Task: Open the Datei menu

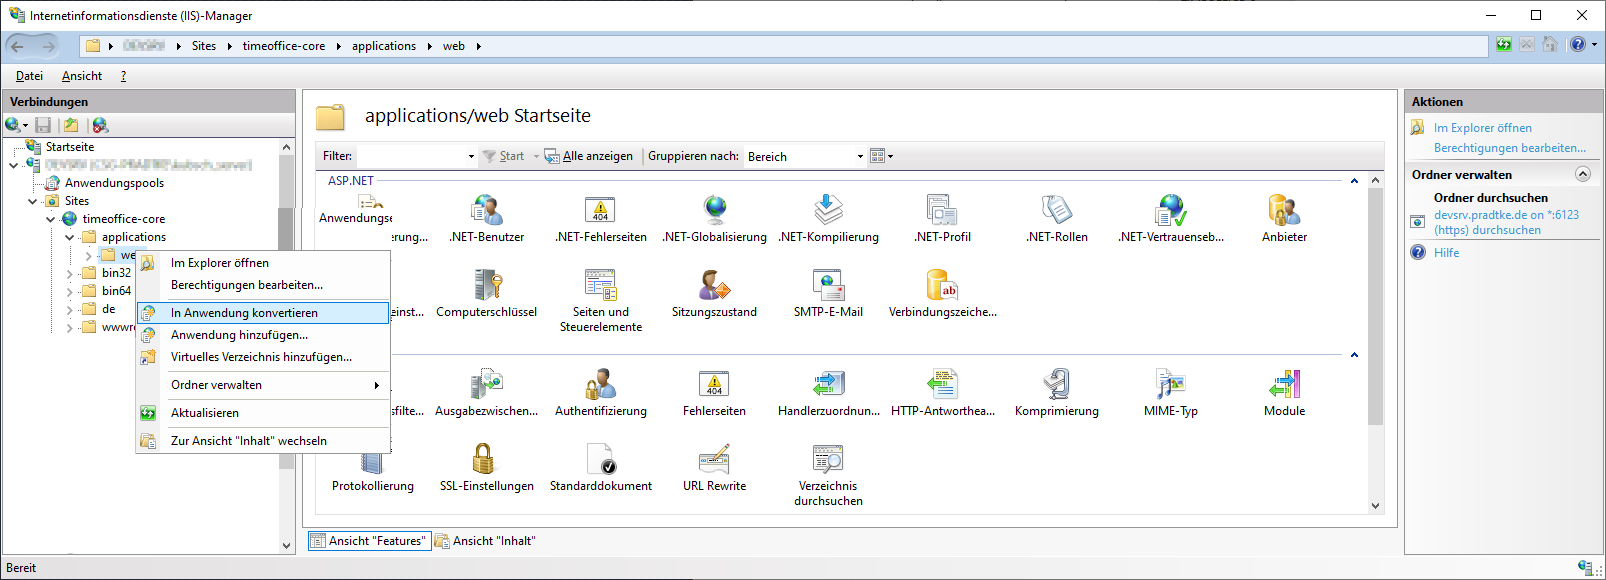Action: [x=29, y=76]
